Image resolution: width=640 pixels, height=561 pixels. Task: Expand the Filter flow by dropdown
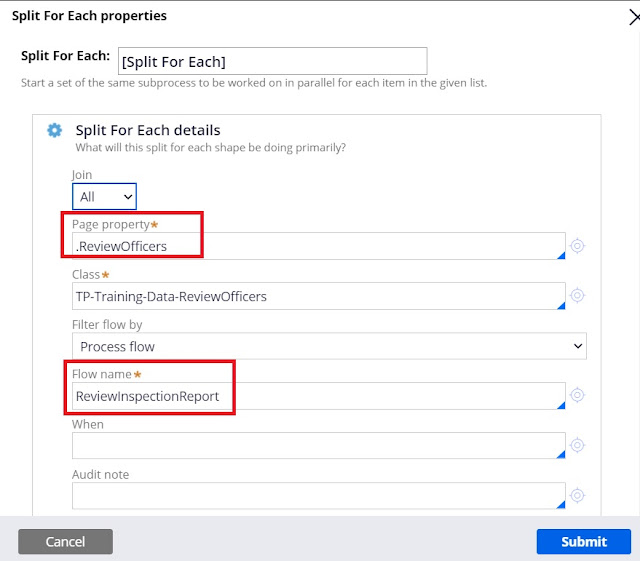329,346
